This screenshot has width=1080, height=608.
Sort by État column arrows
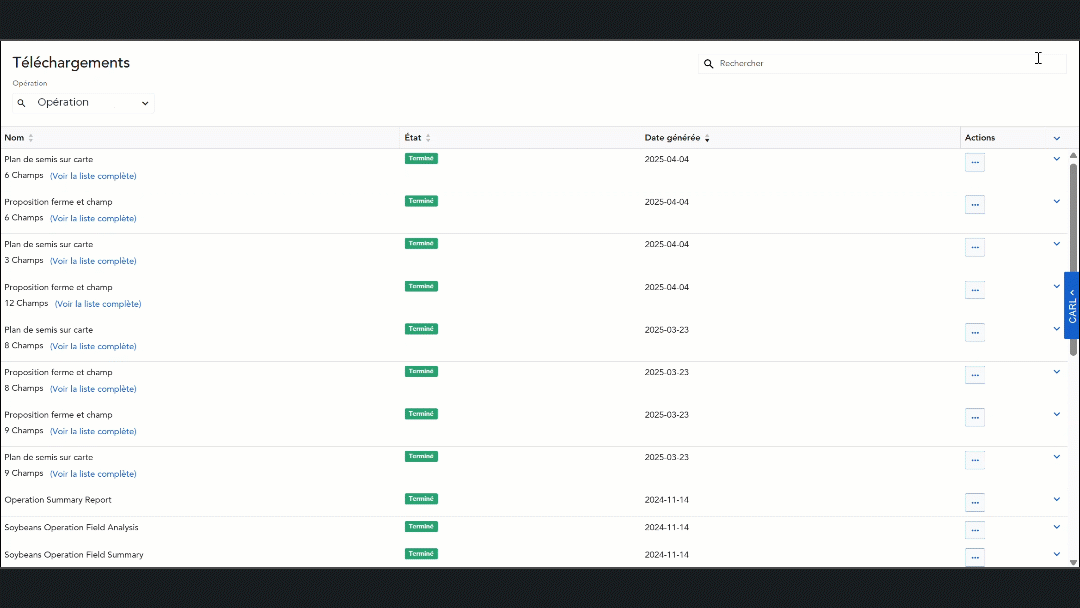(x=428, y=138)
